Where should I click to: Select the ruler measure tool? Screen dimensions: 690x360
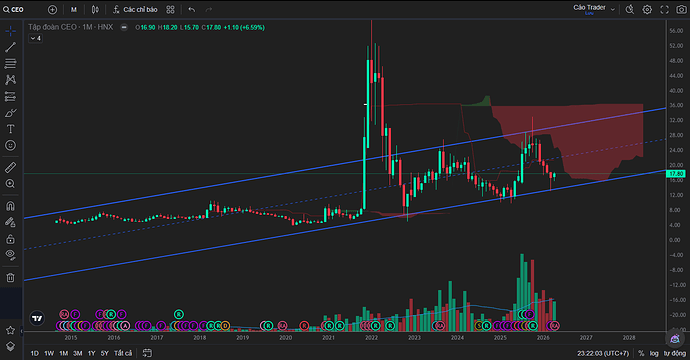(11, 167)
